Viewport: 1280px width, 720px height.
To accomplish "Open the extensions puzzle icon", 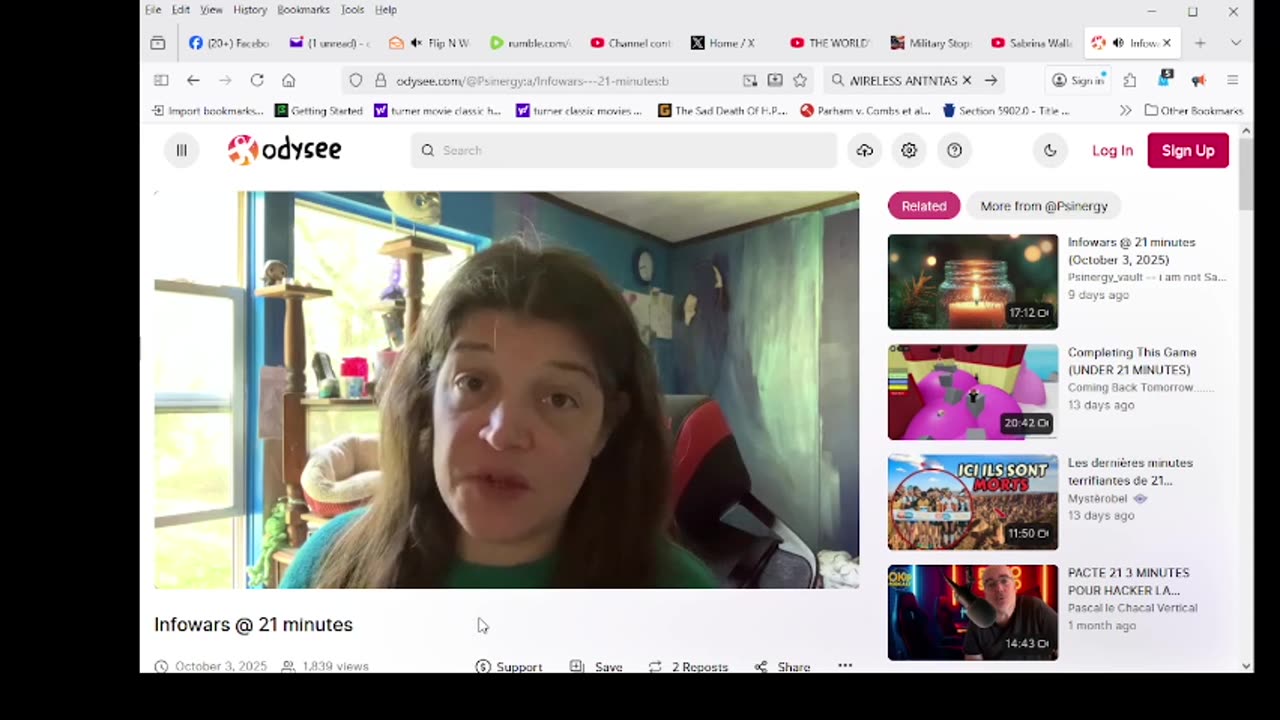I will 1130,80.
